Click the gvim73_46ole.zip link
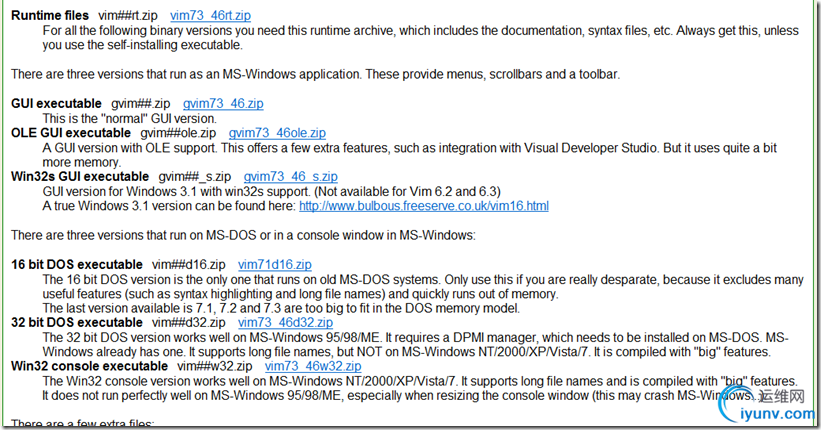 277,133
